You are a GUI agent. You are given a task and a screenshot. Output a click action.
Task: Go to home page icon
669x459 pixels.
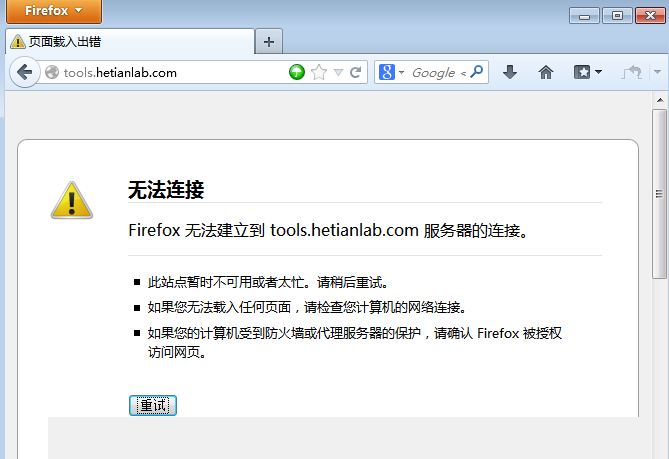546,72
